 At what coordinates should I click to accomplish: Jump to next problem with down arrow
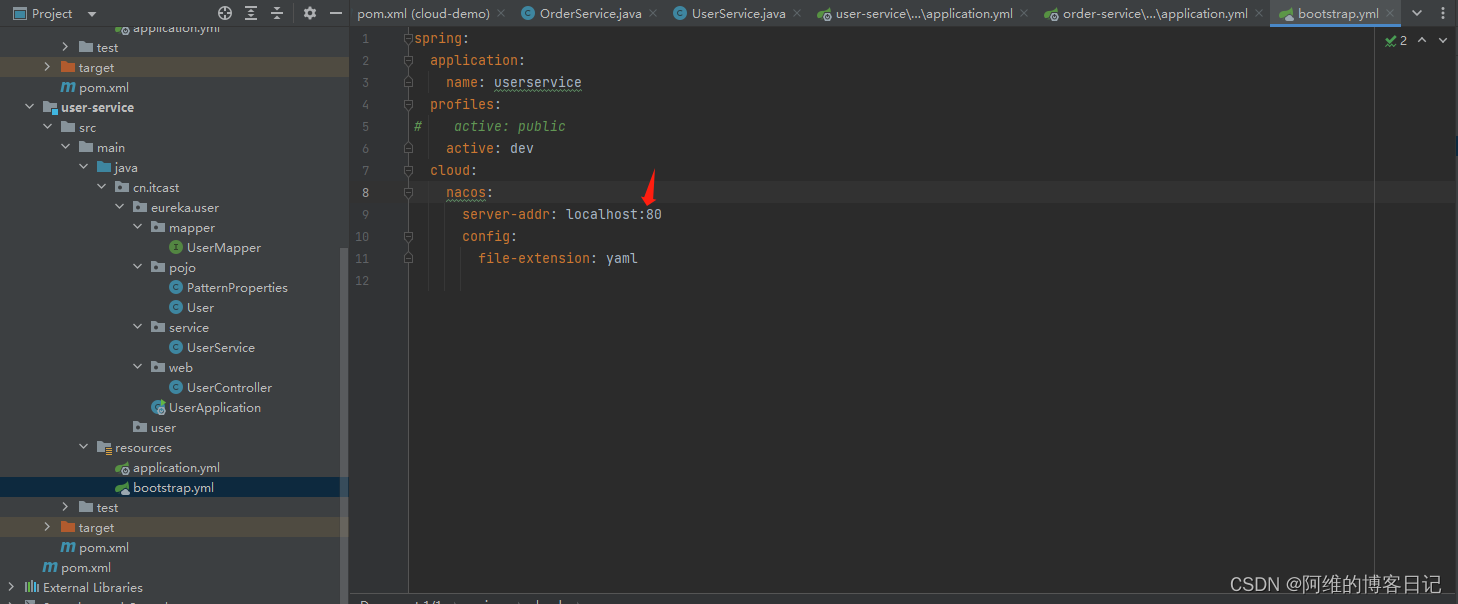point(1441,40)
